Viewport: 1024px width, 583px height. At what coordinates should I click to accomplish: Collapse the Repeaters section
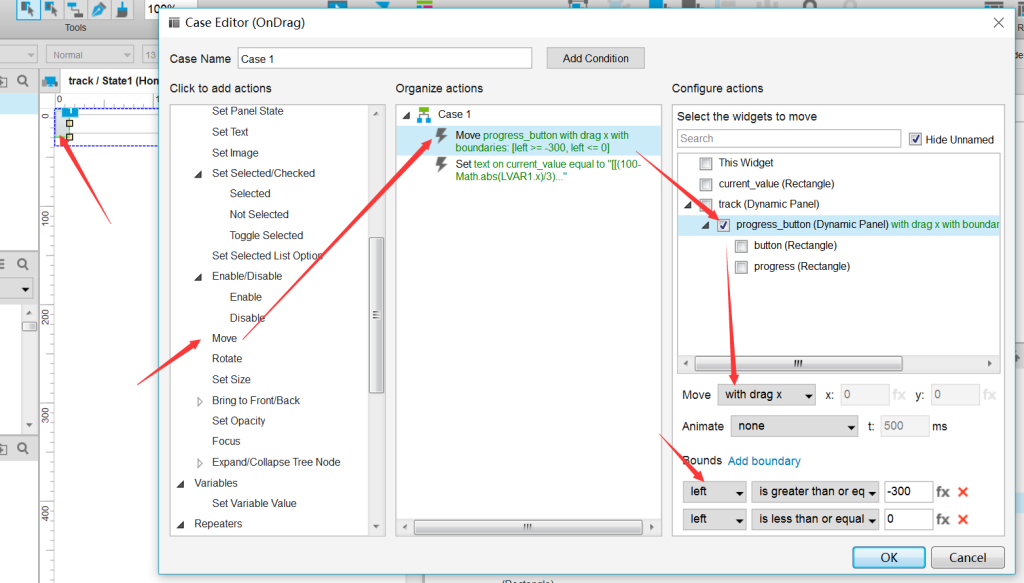[x=180, y=525]
